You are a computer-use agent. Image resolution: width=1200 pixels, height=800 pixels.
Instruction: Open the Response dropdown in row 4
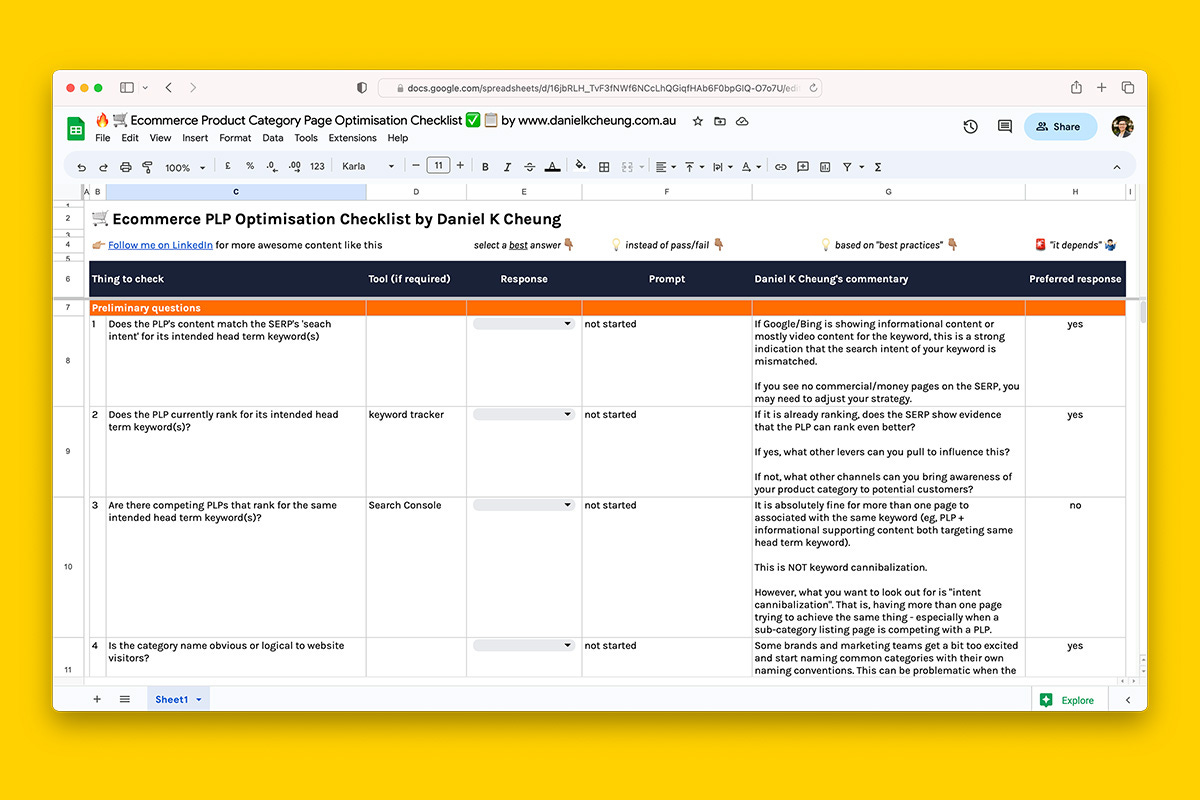(x=524, y=645)
